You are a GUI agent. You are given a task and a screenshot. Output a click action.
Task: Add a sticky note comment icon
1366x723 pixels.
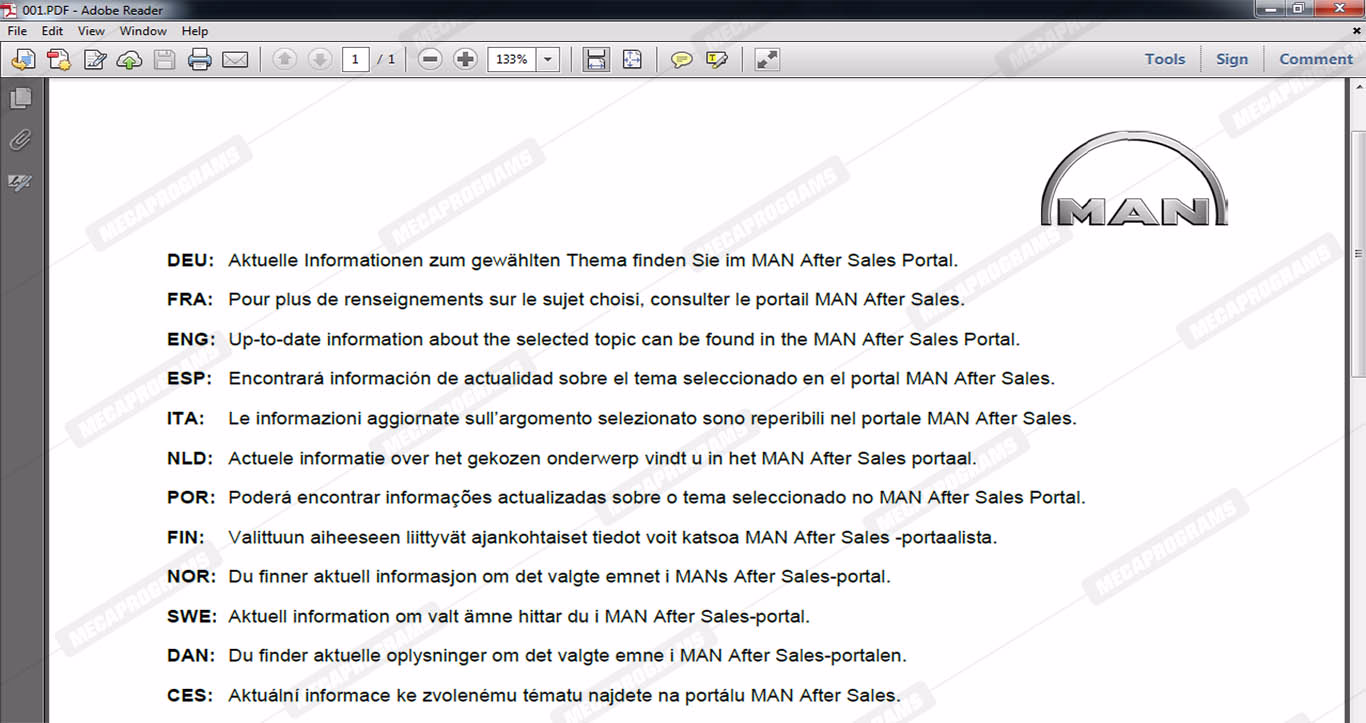[x=682, y=60]
